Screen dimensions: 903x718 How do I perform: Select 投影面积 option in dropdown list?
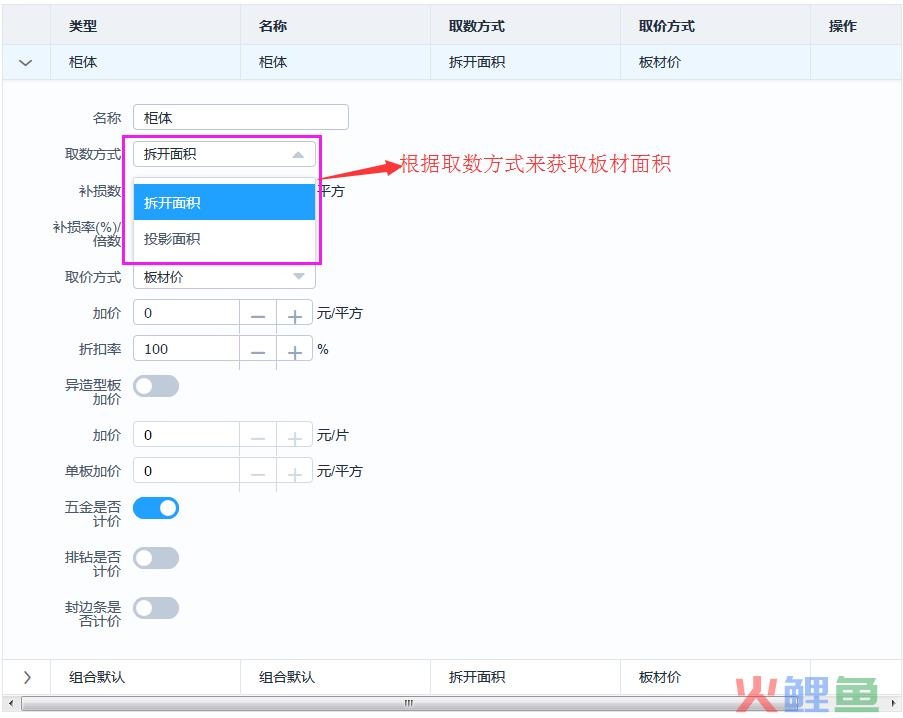tap(224, 238)
